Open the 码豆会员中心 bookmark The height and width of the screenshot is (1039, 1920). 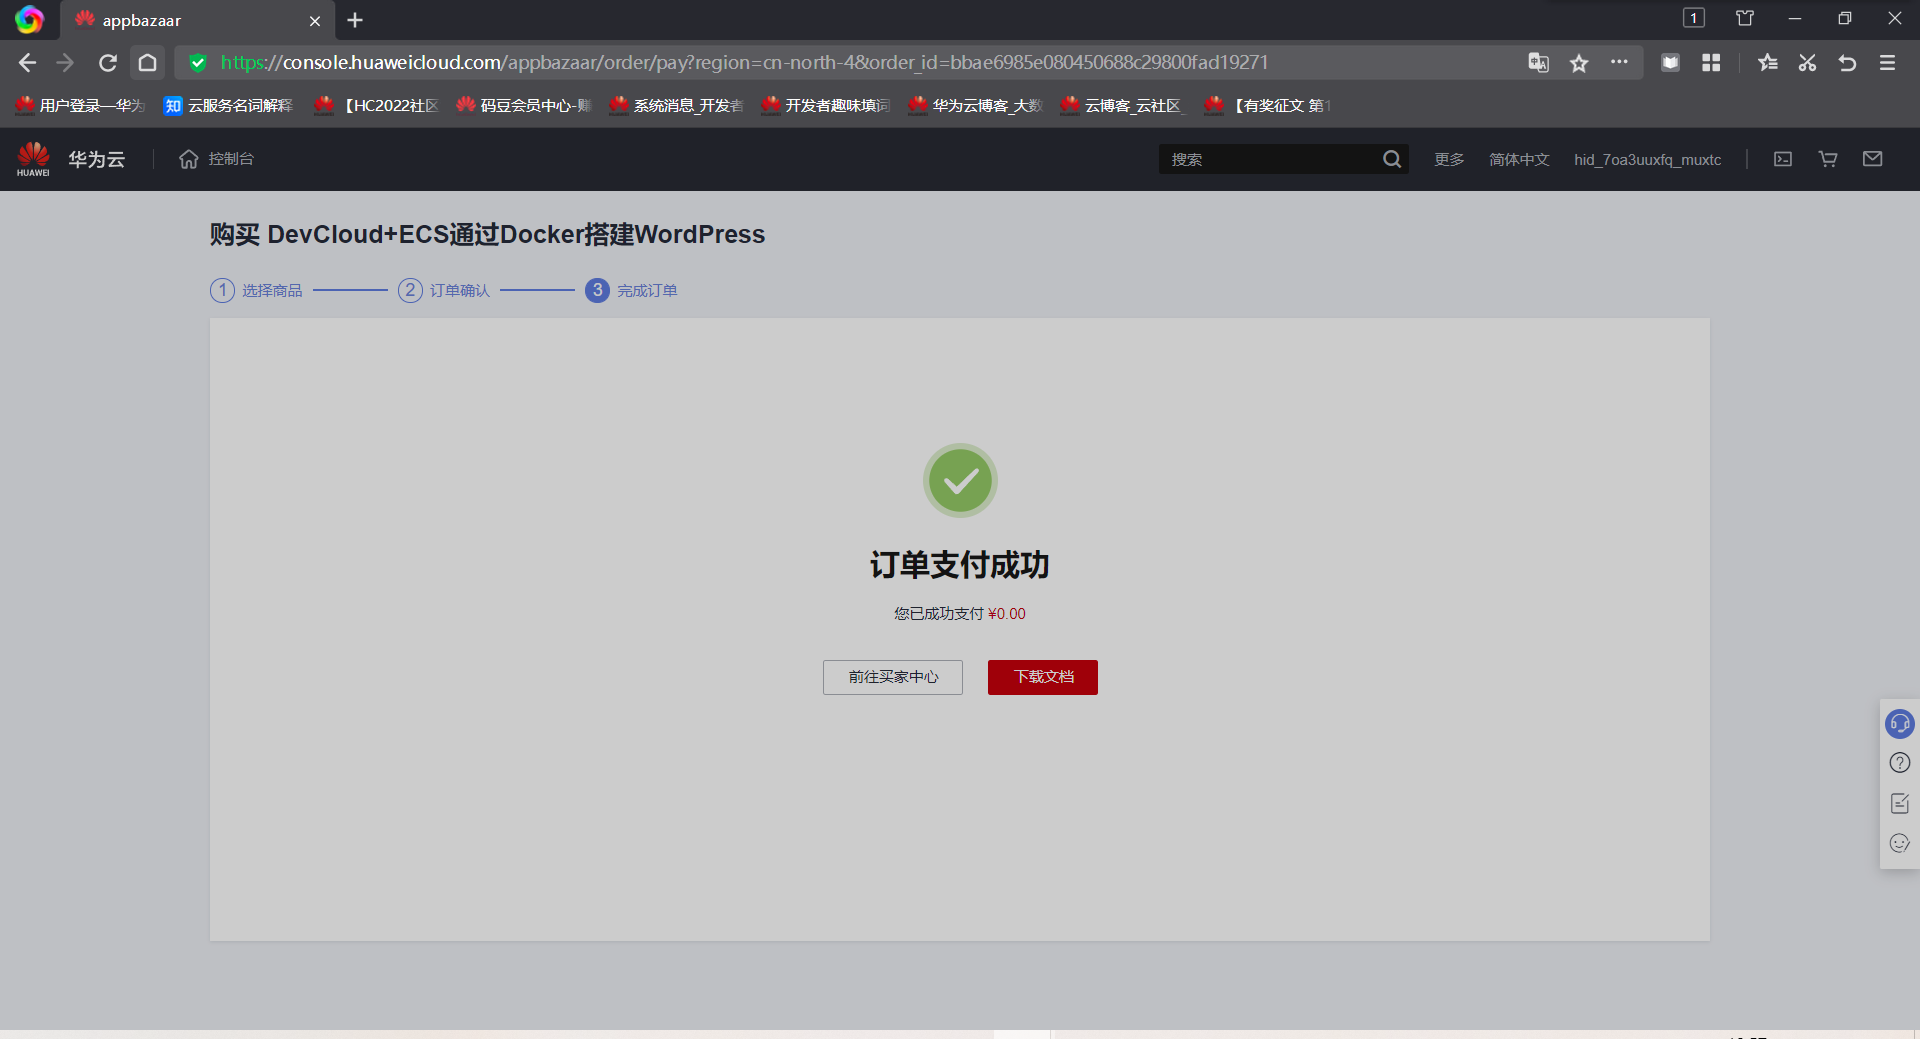point(524,105)
